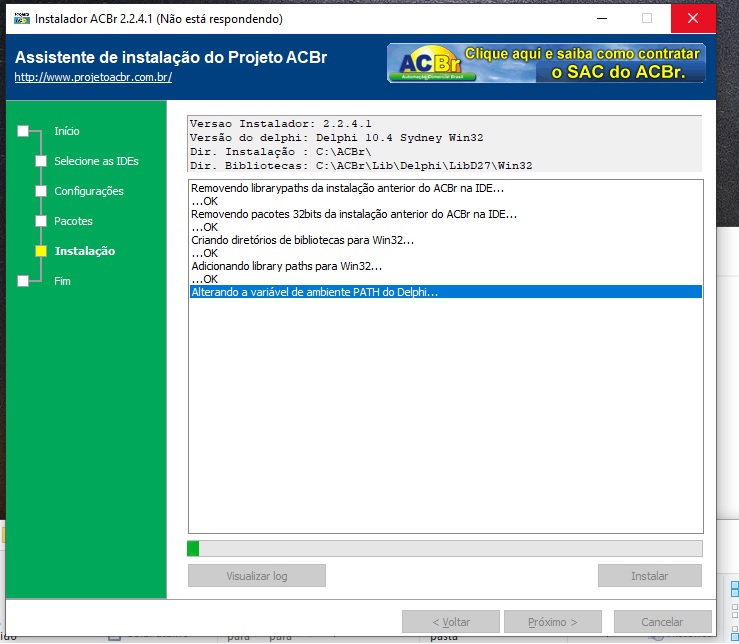Click the Pacotes step marker
Screen dimensions: 739x644
point(41,221)
